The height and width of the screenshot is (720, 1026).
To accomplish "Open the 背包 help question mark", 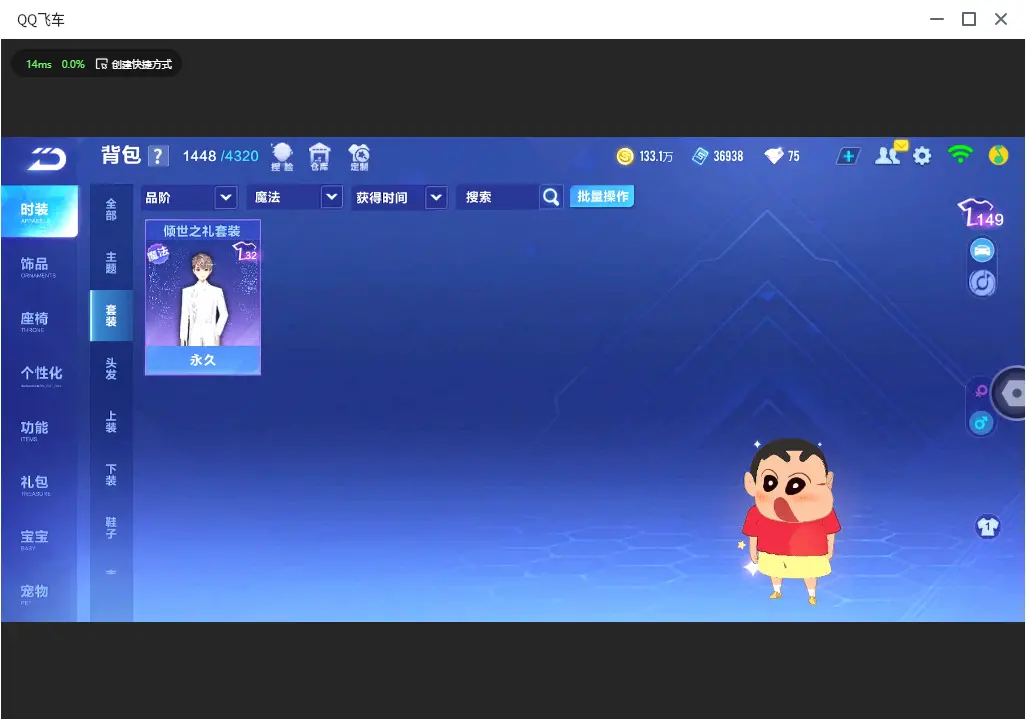I will tap(158, 156).
